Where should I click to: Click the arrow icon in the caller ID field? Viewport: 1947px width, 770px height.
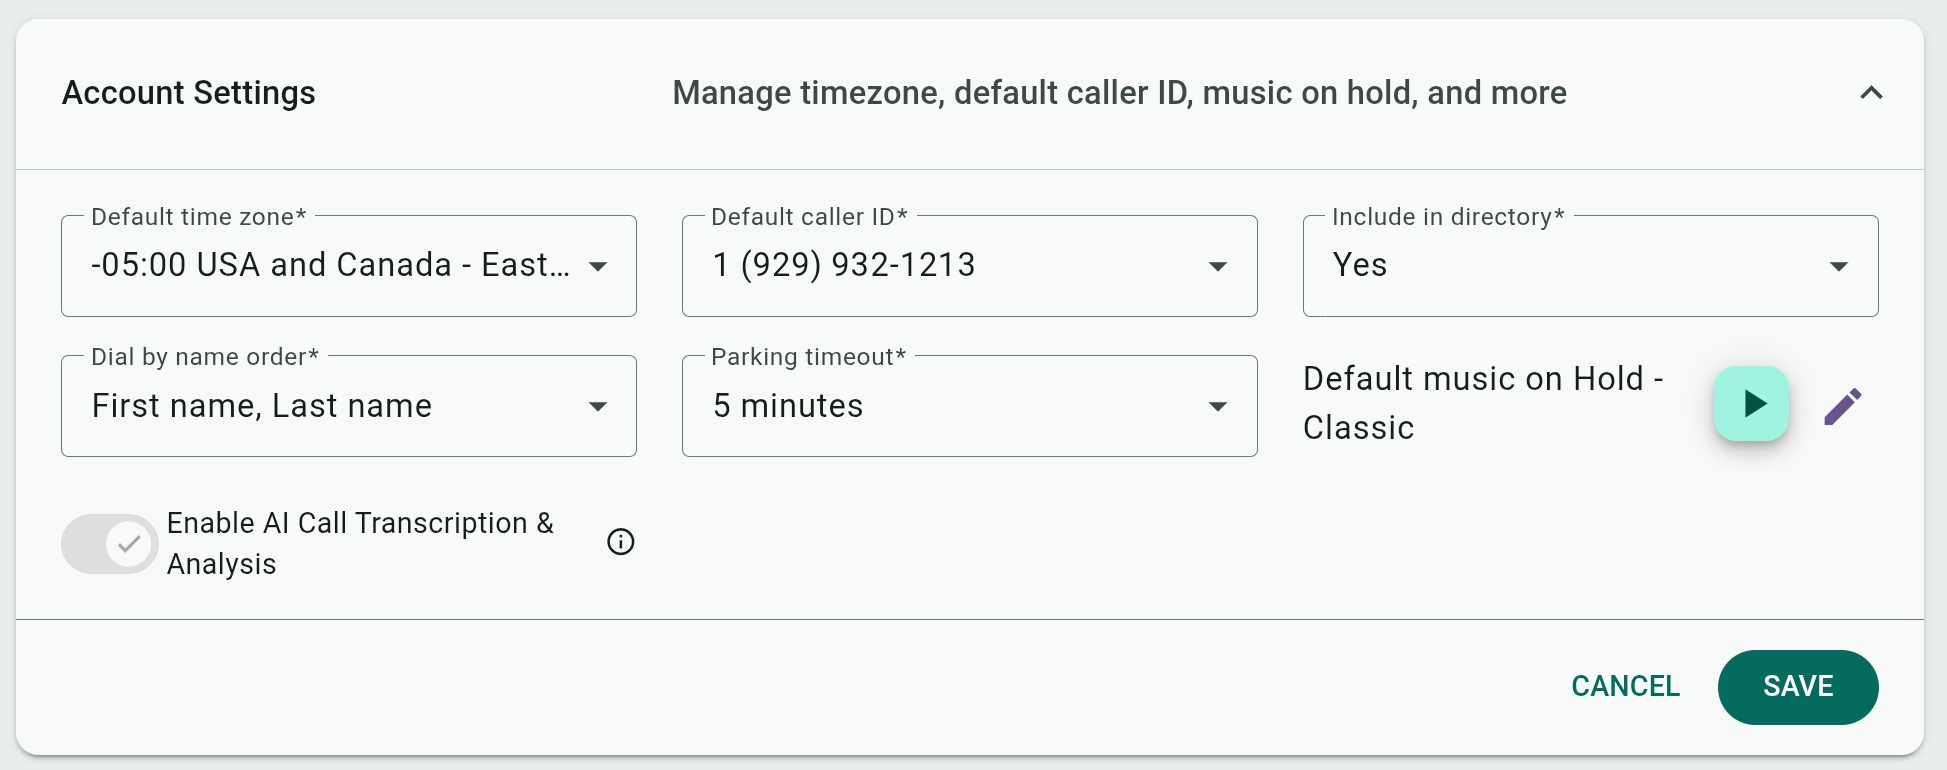[x=1218, y=266]
